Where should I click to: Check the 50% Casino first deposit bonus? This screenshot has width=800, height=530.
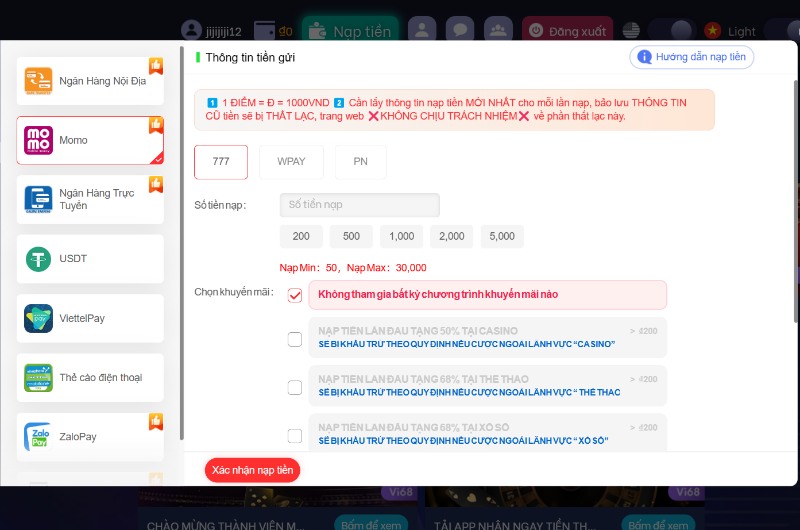click(x=295, y=339)
